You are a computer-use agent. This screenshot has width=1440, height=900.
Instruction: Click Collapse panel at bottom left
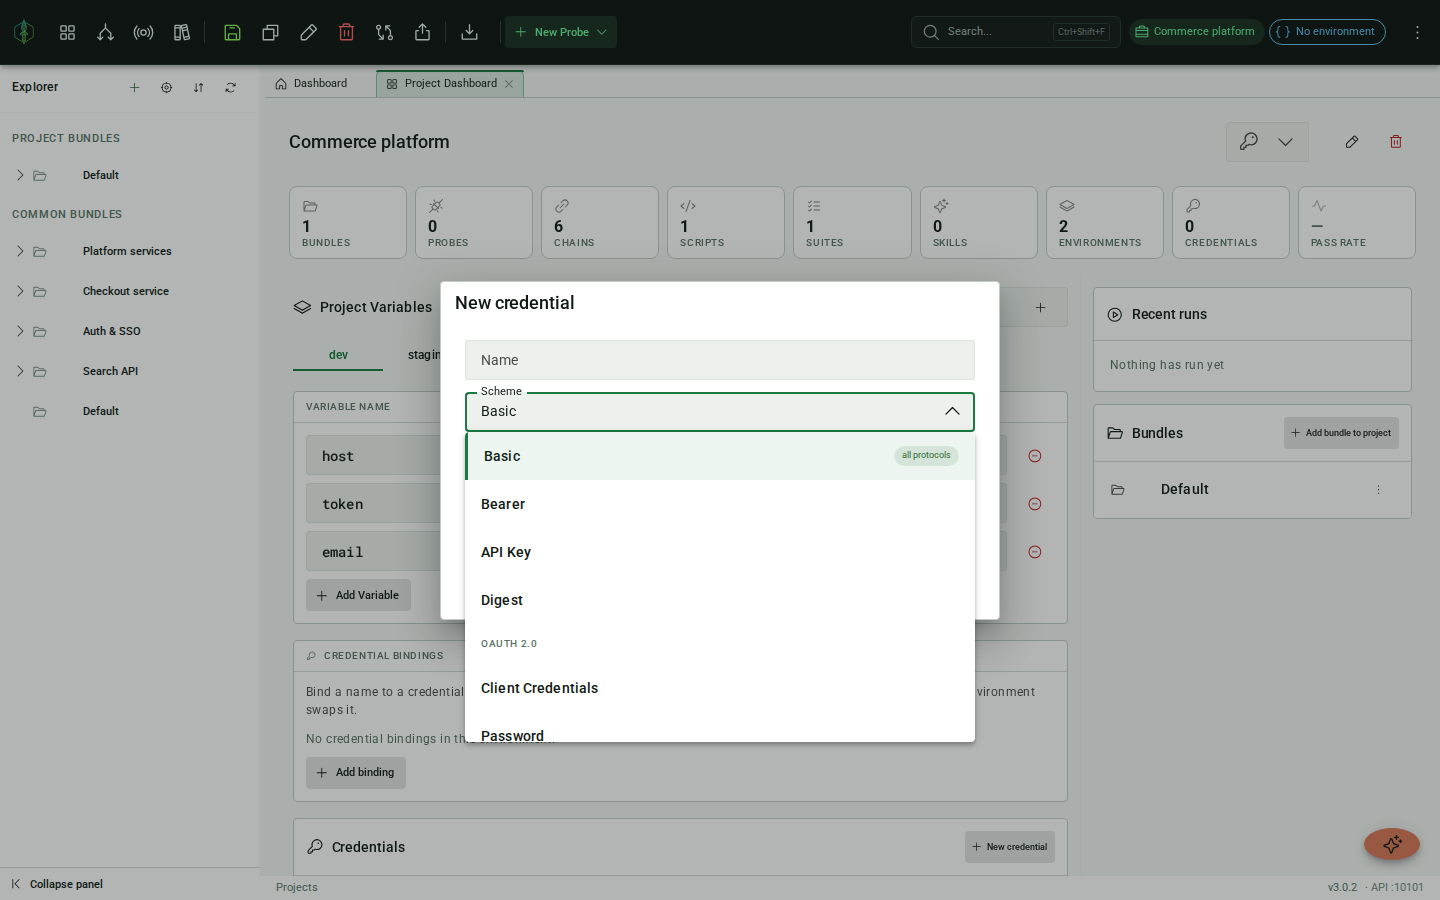click(x=57, y=884)
